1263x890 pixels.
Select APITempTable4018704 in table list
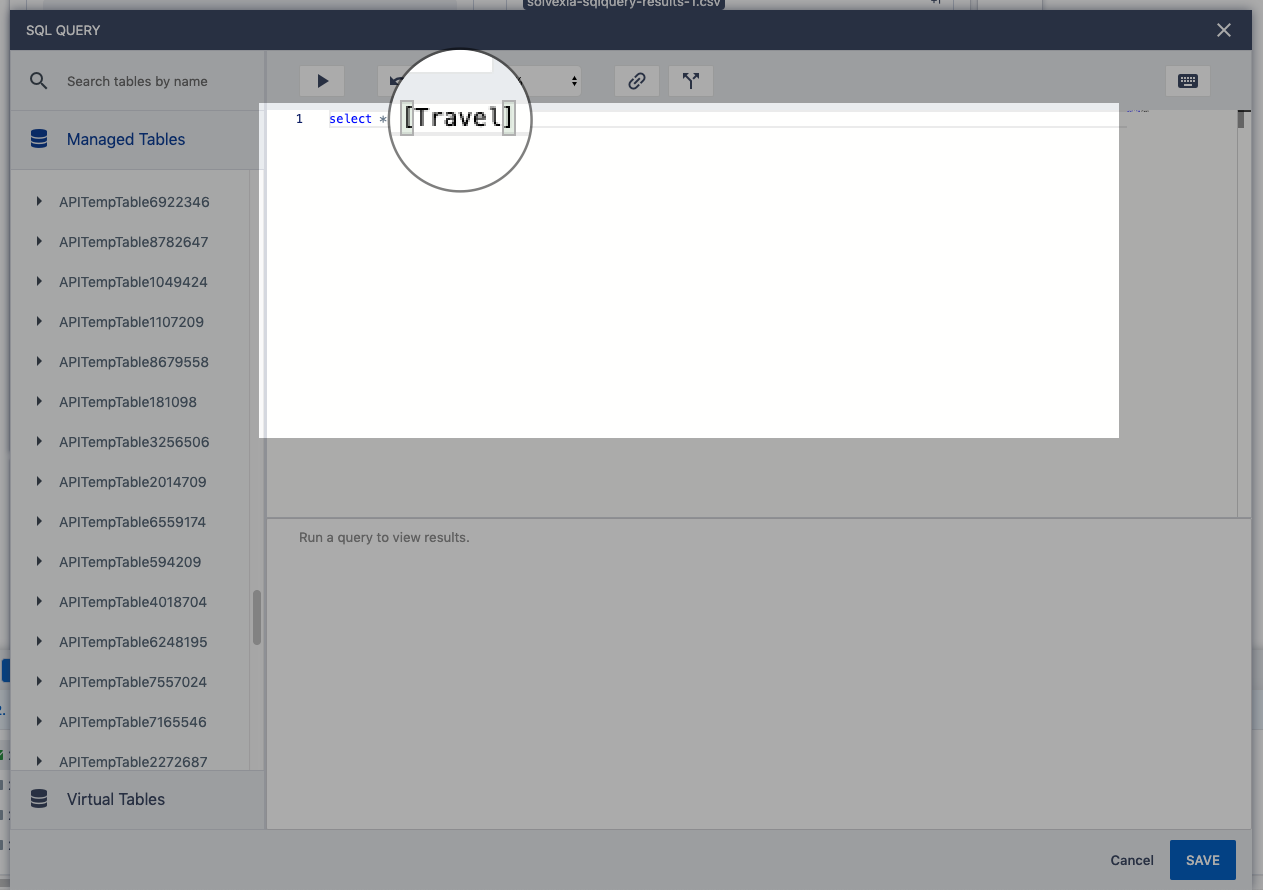[133, 602]
